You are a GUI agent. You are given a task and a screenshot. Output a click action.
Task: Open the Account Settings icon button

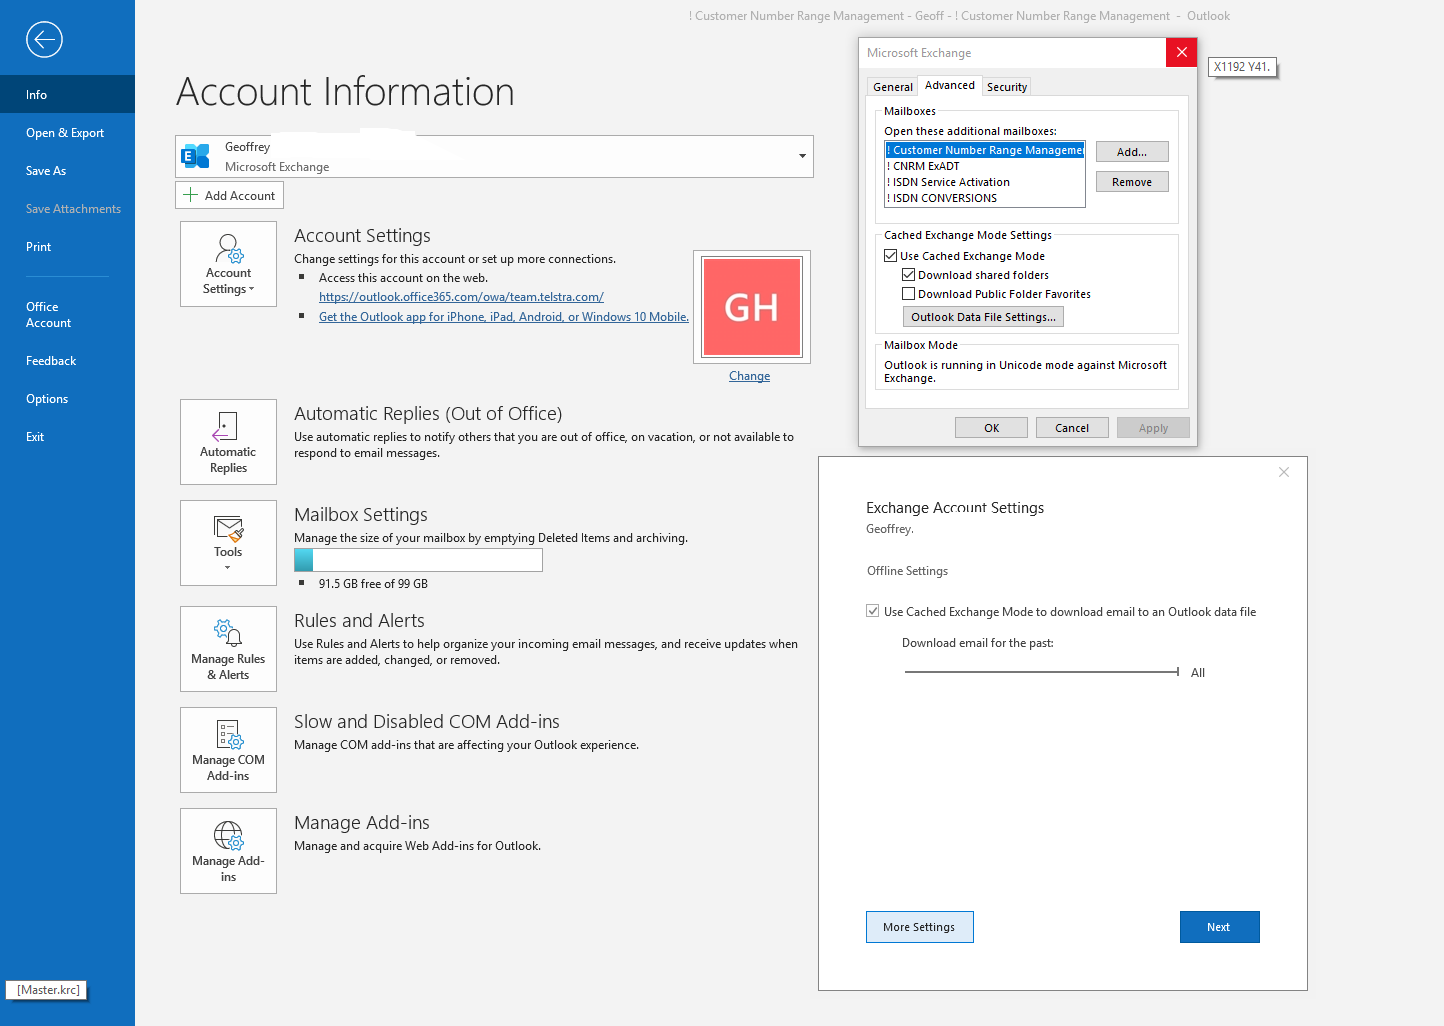click(228, 264)
